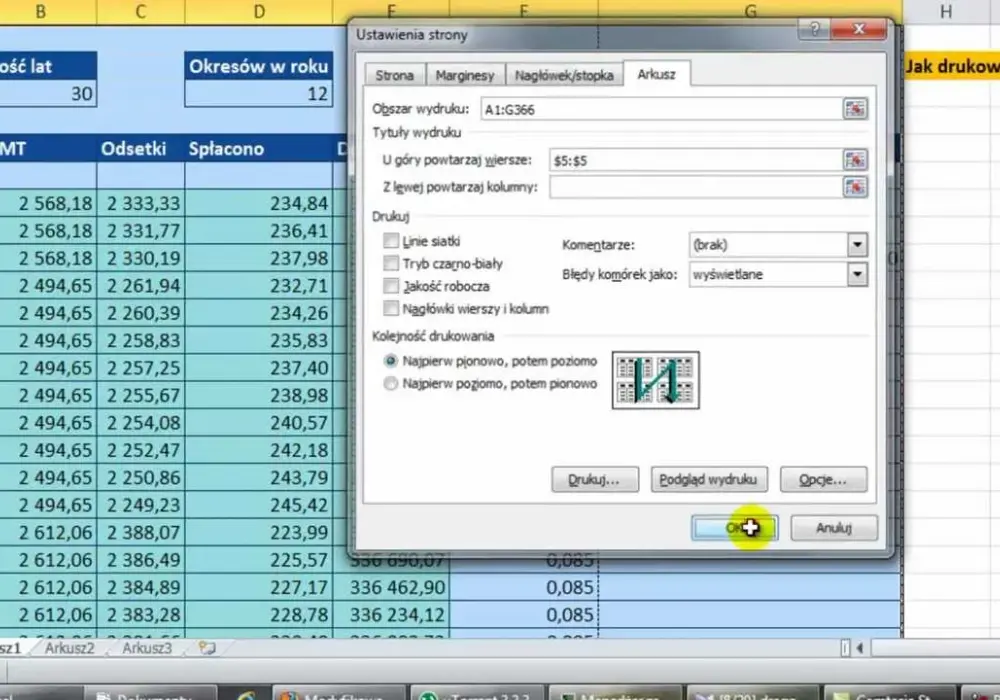Viewport: 1000px width, 700px height.
Task: Enable Tryb czarno-biały checkbox
Action: 391,263
